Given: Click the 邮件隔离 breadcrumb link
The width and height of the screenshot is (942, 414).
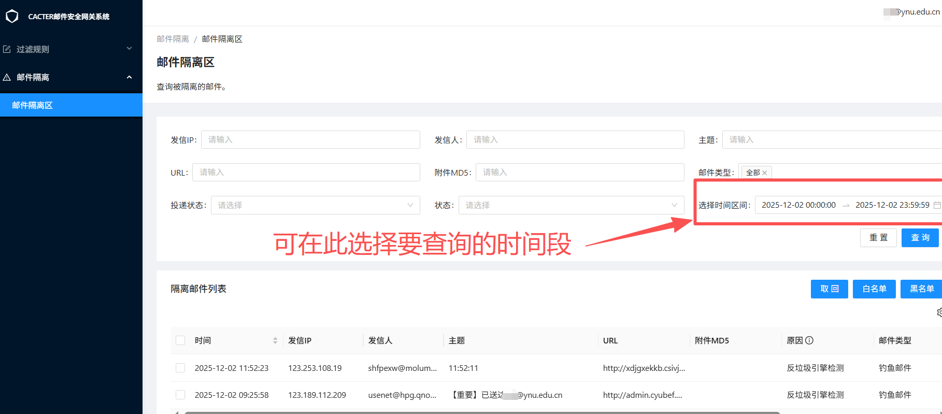Looking at the screenshot, I should point(172,39).
